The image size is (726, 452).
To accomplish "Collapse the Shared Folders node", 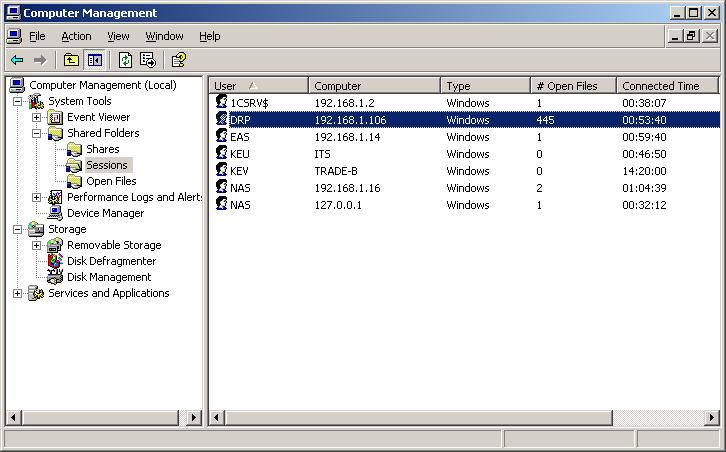I will pyautogui.click(x=37, y=133).
